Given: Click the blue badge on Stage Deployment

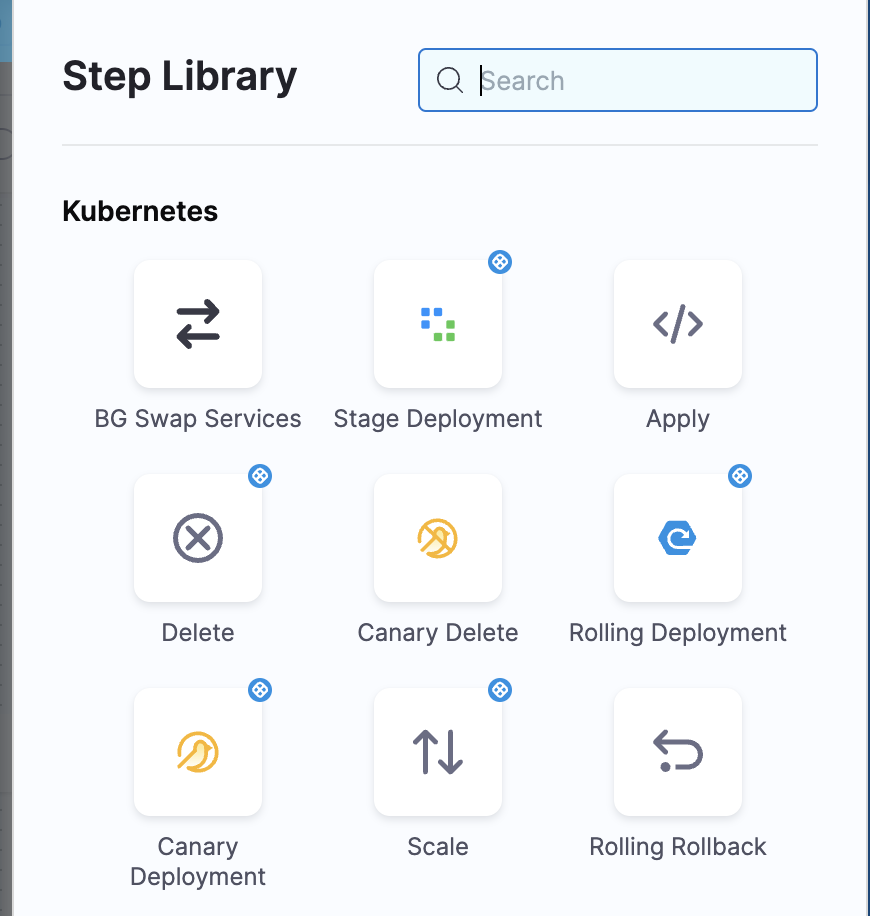Looking at the screenshot, I should 500,262.
